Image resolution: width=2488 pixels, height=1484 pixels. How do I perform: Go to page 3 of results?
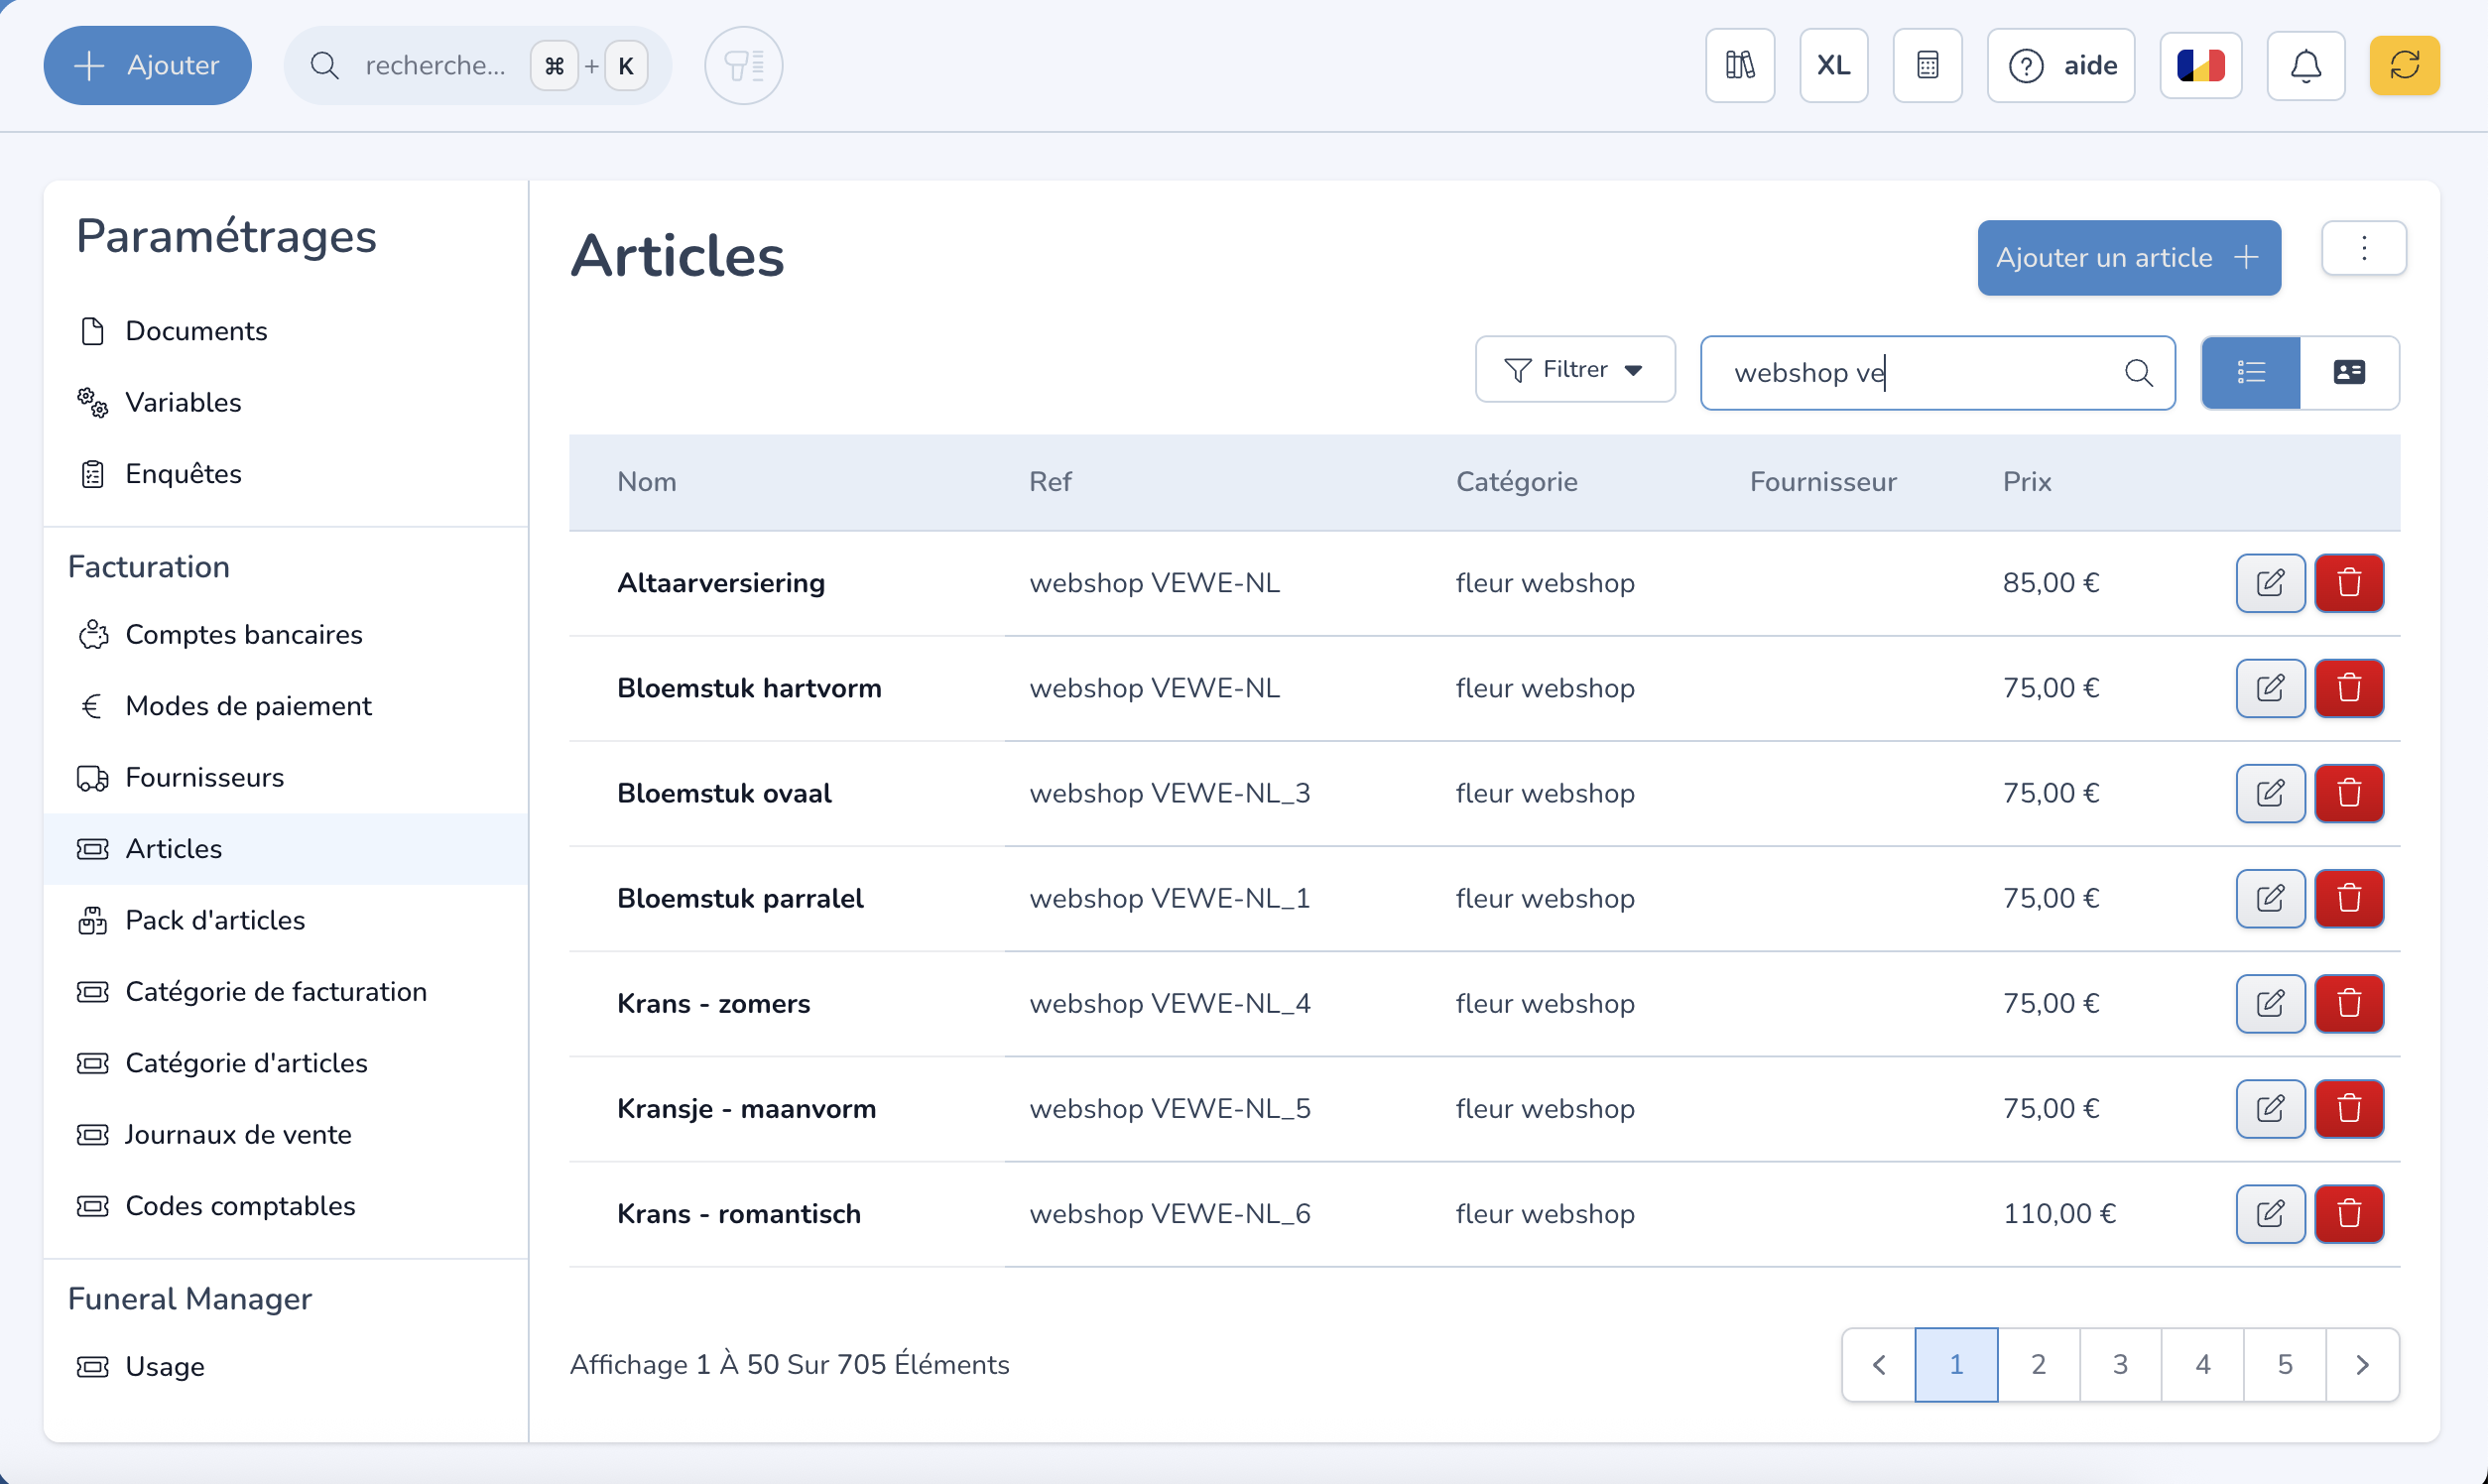point(2119,1364)
